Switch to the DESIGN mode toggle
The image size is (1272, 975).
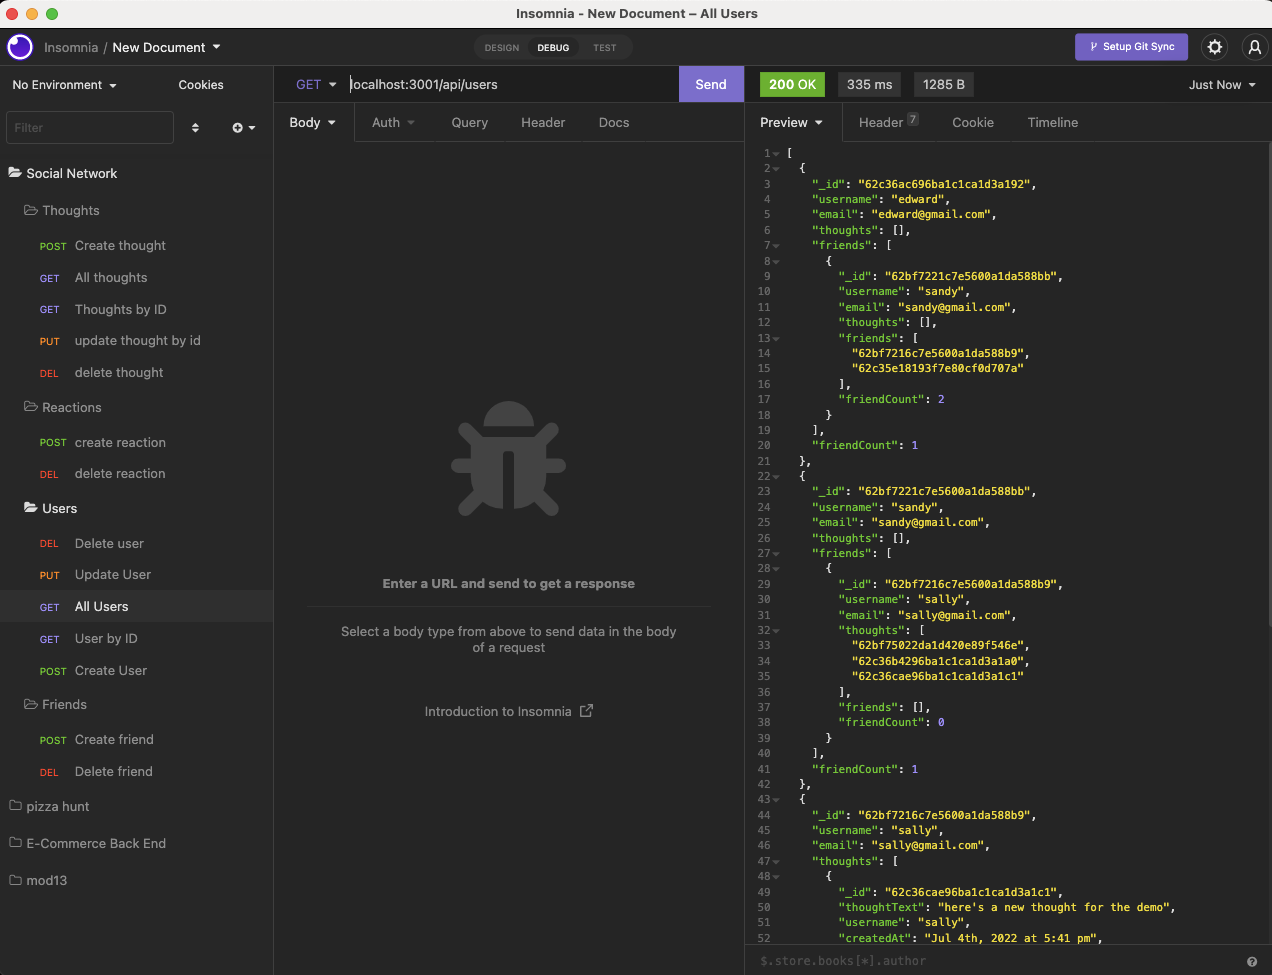tap(502, 48)
